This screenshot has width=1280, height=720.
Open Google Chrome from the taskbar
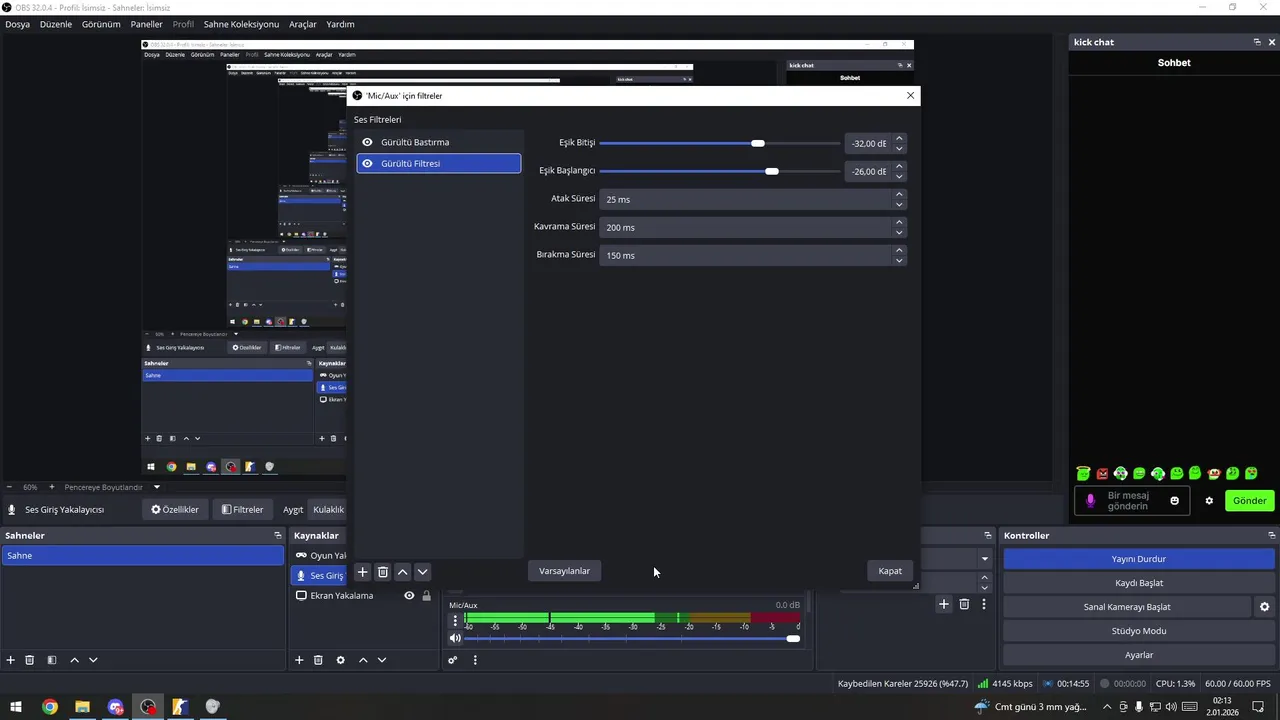coord(50,707)
